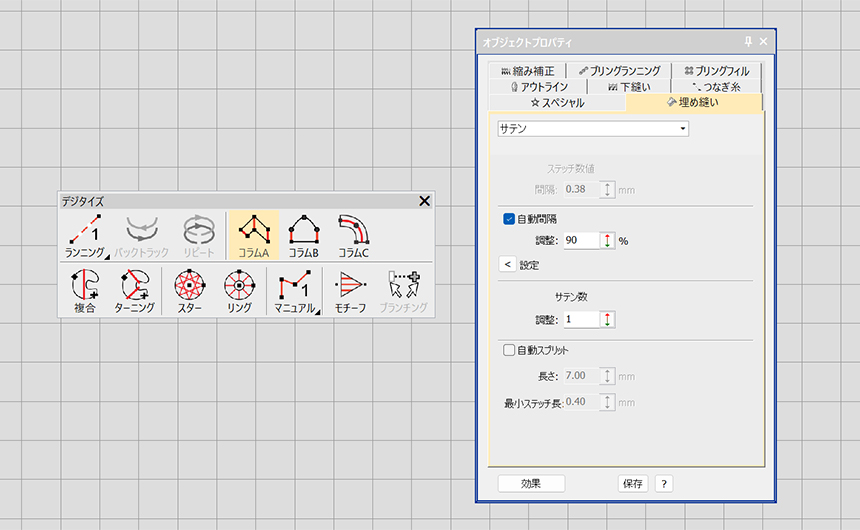The height and width of the screenshot is (530, 860).
Task: Click the 保存 button
Action: tap(633, 483)
